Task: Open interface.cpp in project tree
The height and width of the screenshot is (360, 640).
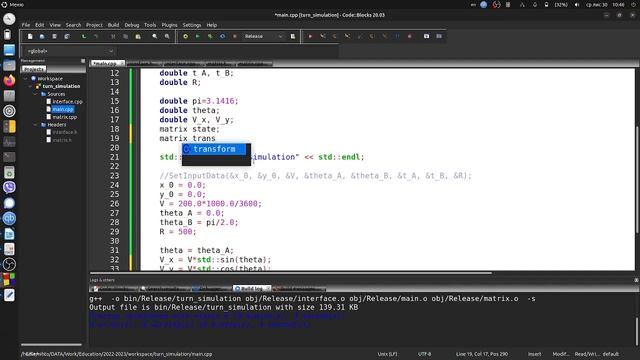Action: [67, 102]
